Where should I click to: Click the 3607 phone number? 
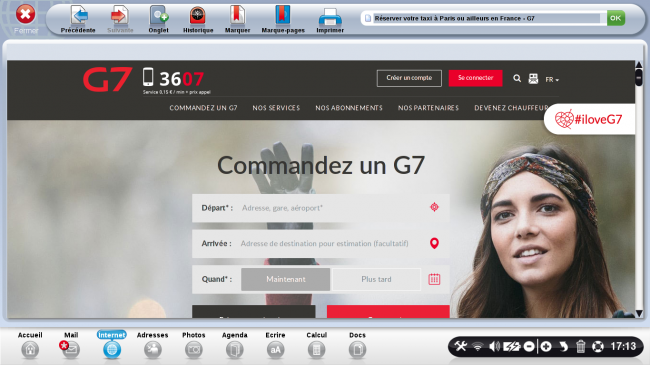(181, 79)
